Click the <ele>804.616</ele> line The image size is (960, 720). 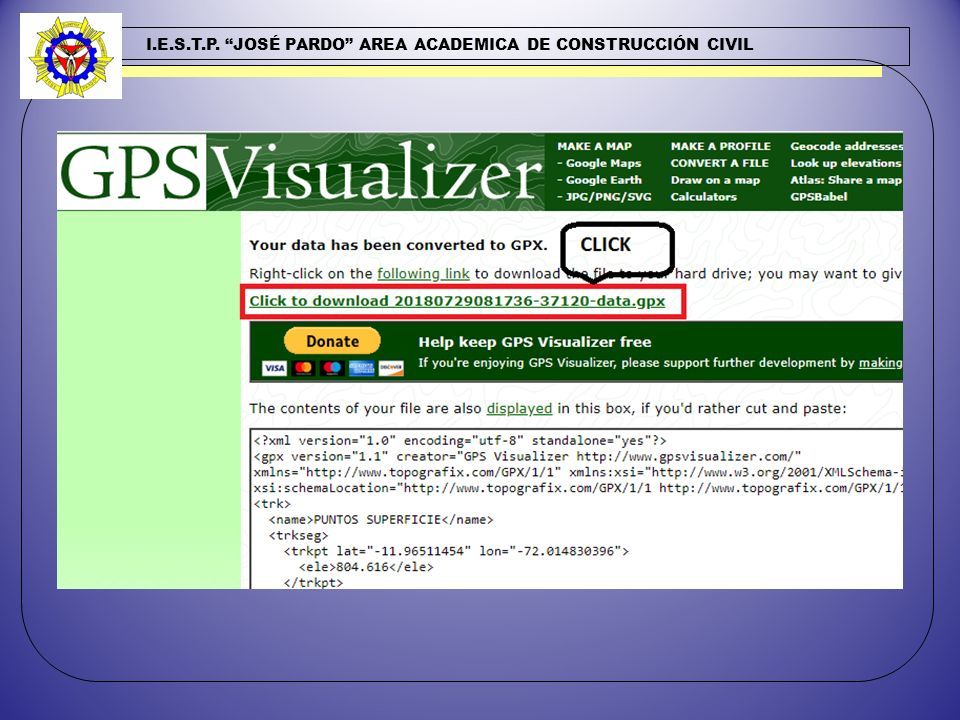(x=366, y=567)
